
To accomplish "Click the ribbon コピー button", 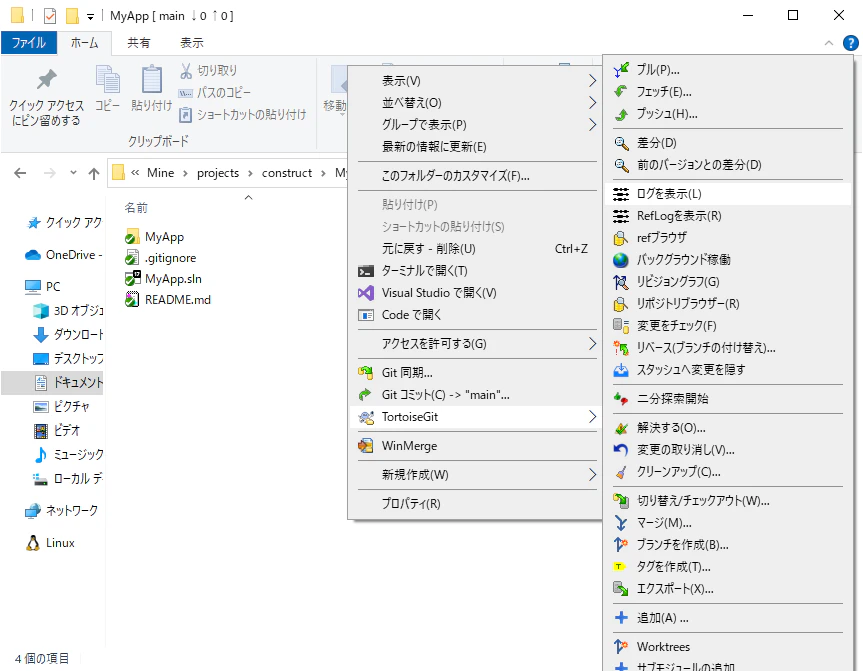I will point(107,88).
